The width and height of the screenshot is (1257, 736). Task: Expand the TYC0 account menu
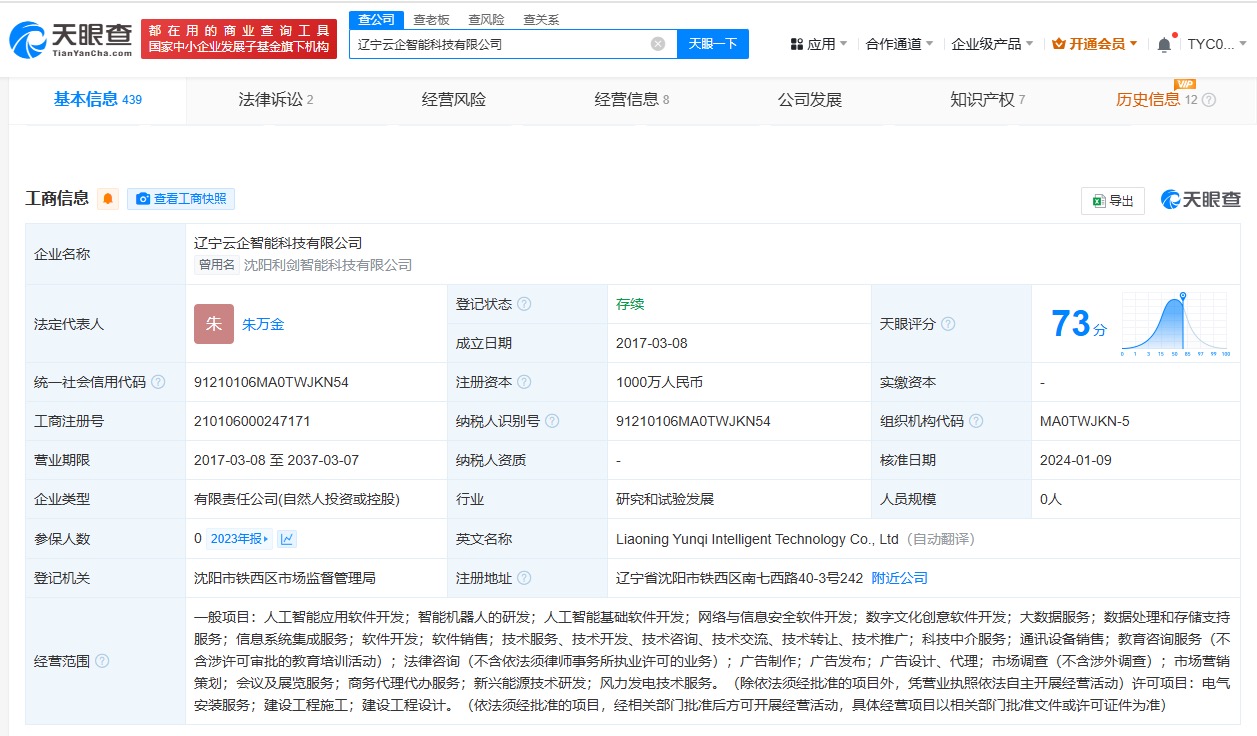pyautogui.click(x=1217, y=44)
